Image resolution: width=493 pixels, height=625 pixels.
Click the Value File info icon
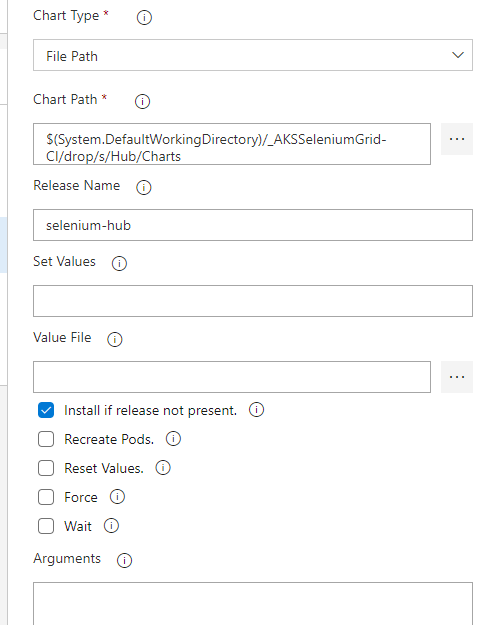click(x=114, y=339)
